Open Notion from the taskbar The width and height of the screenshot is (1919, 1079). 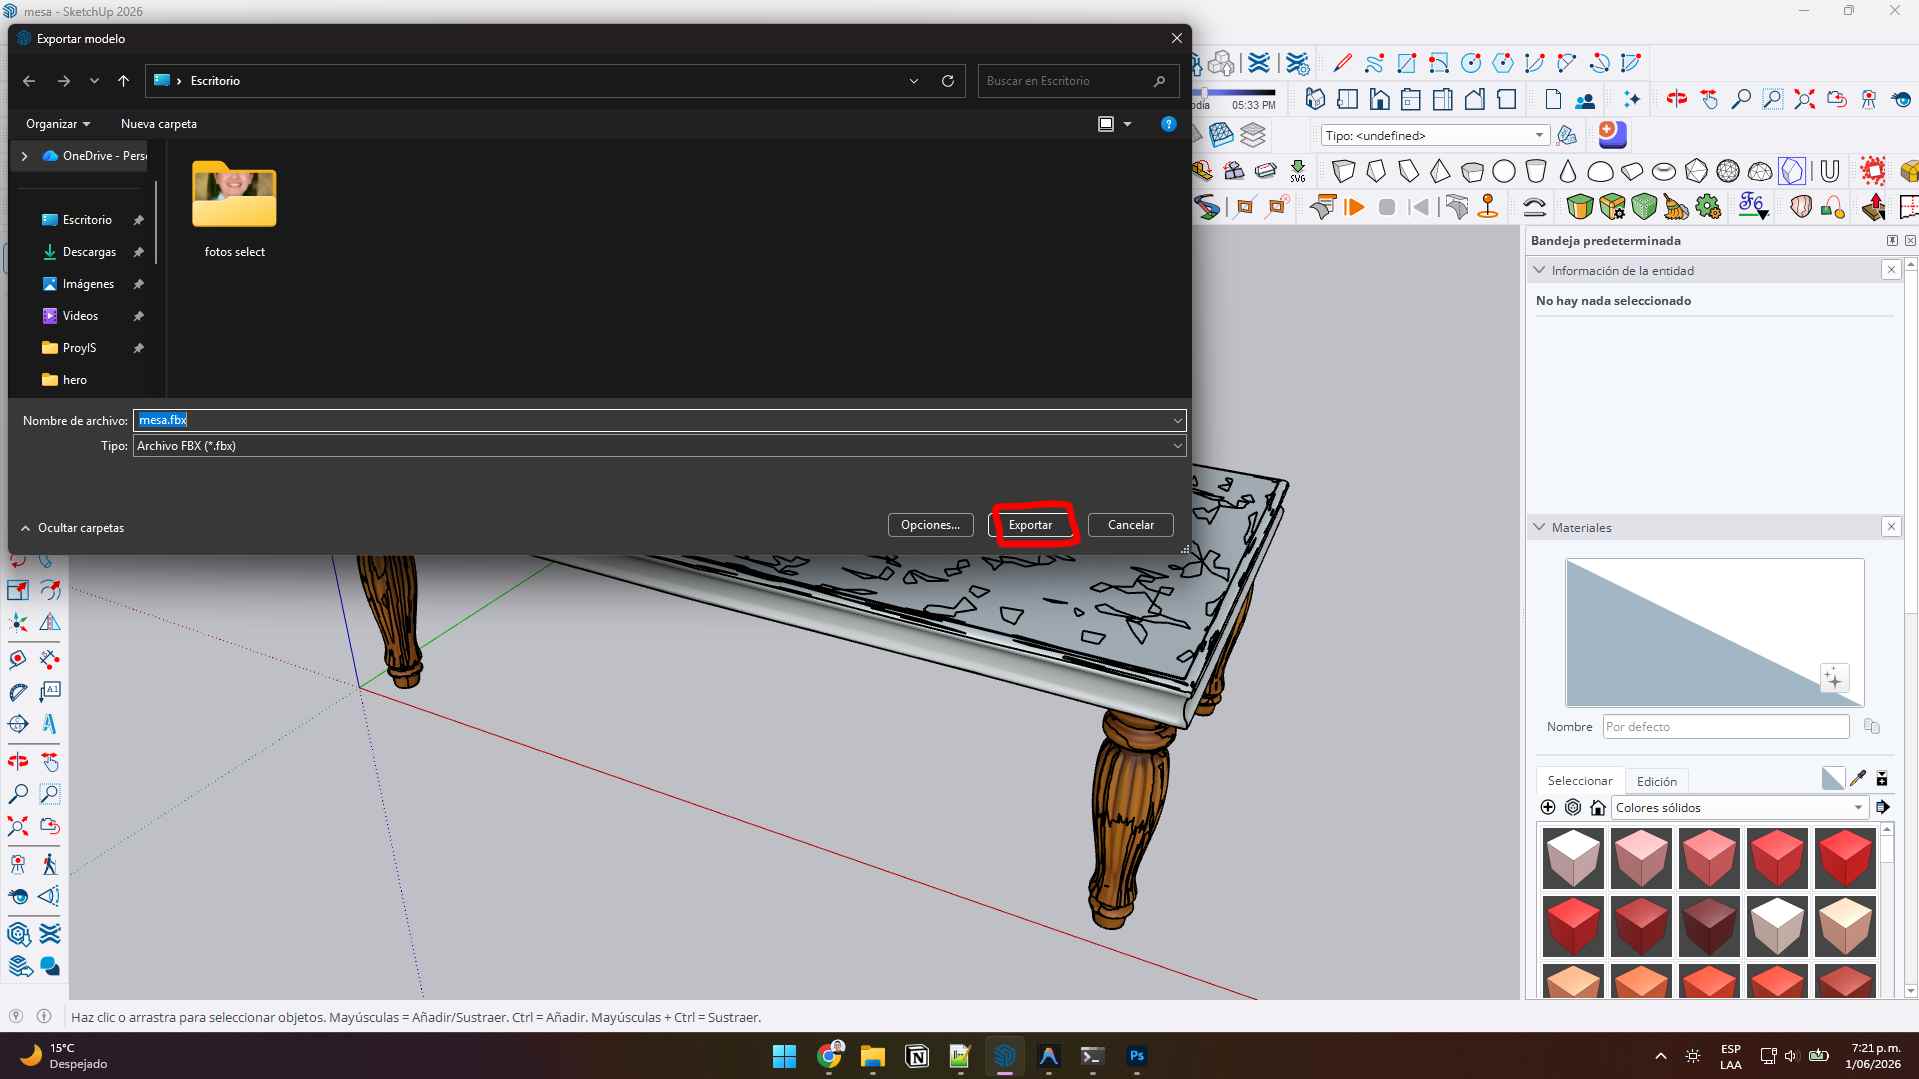click(916, 1056)
